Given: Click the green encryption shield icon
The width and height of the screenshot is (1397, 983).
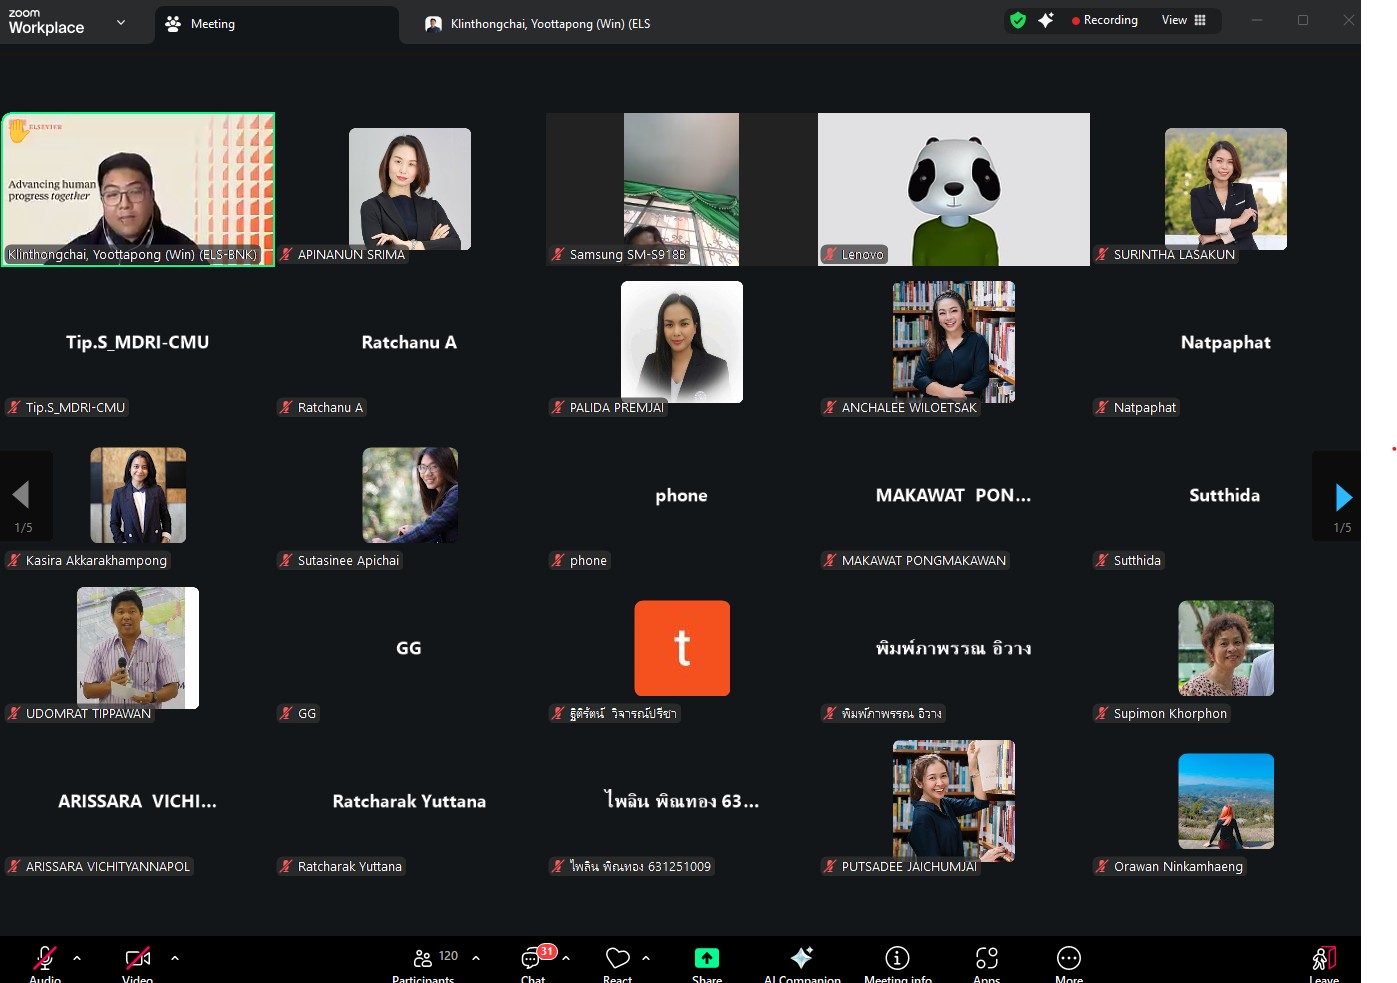Looking at the screenshot, I should (1018, 20).
